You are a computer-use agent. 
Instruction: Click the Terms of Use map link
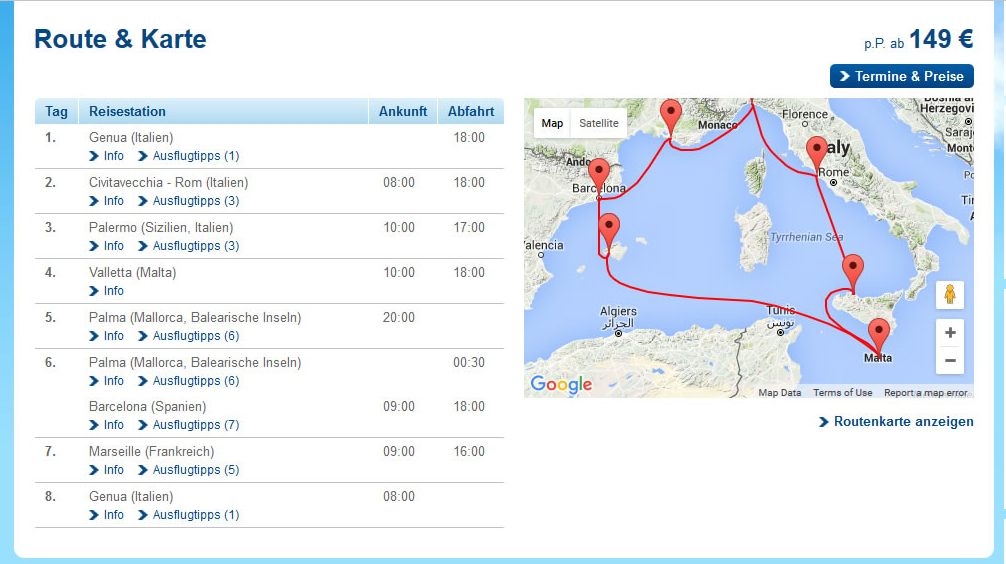tap(842, 393)
